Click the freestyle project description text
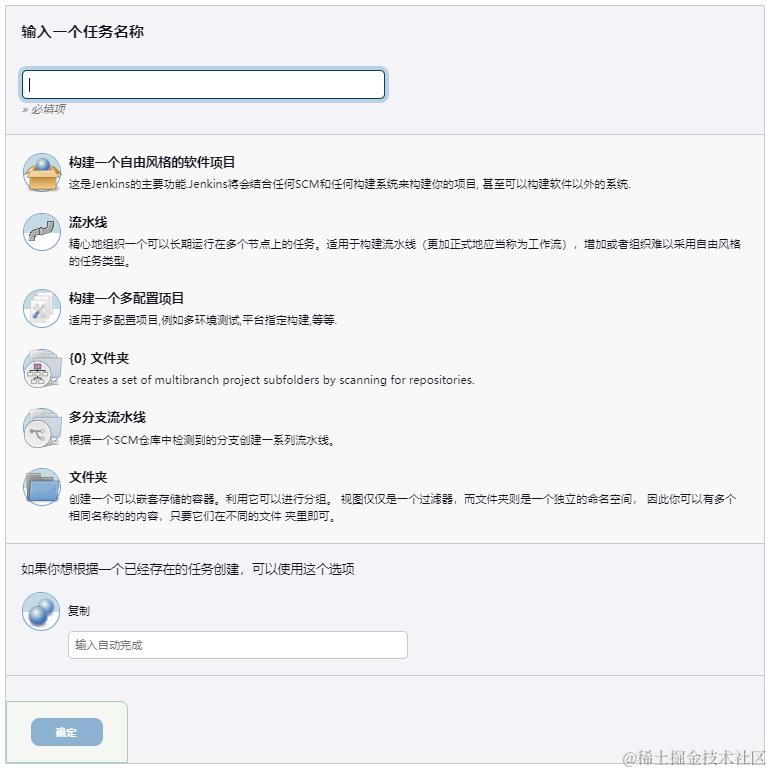The image size is (772, 773). pos(350,184)
